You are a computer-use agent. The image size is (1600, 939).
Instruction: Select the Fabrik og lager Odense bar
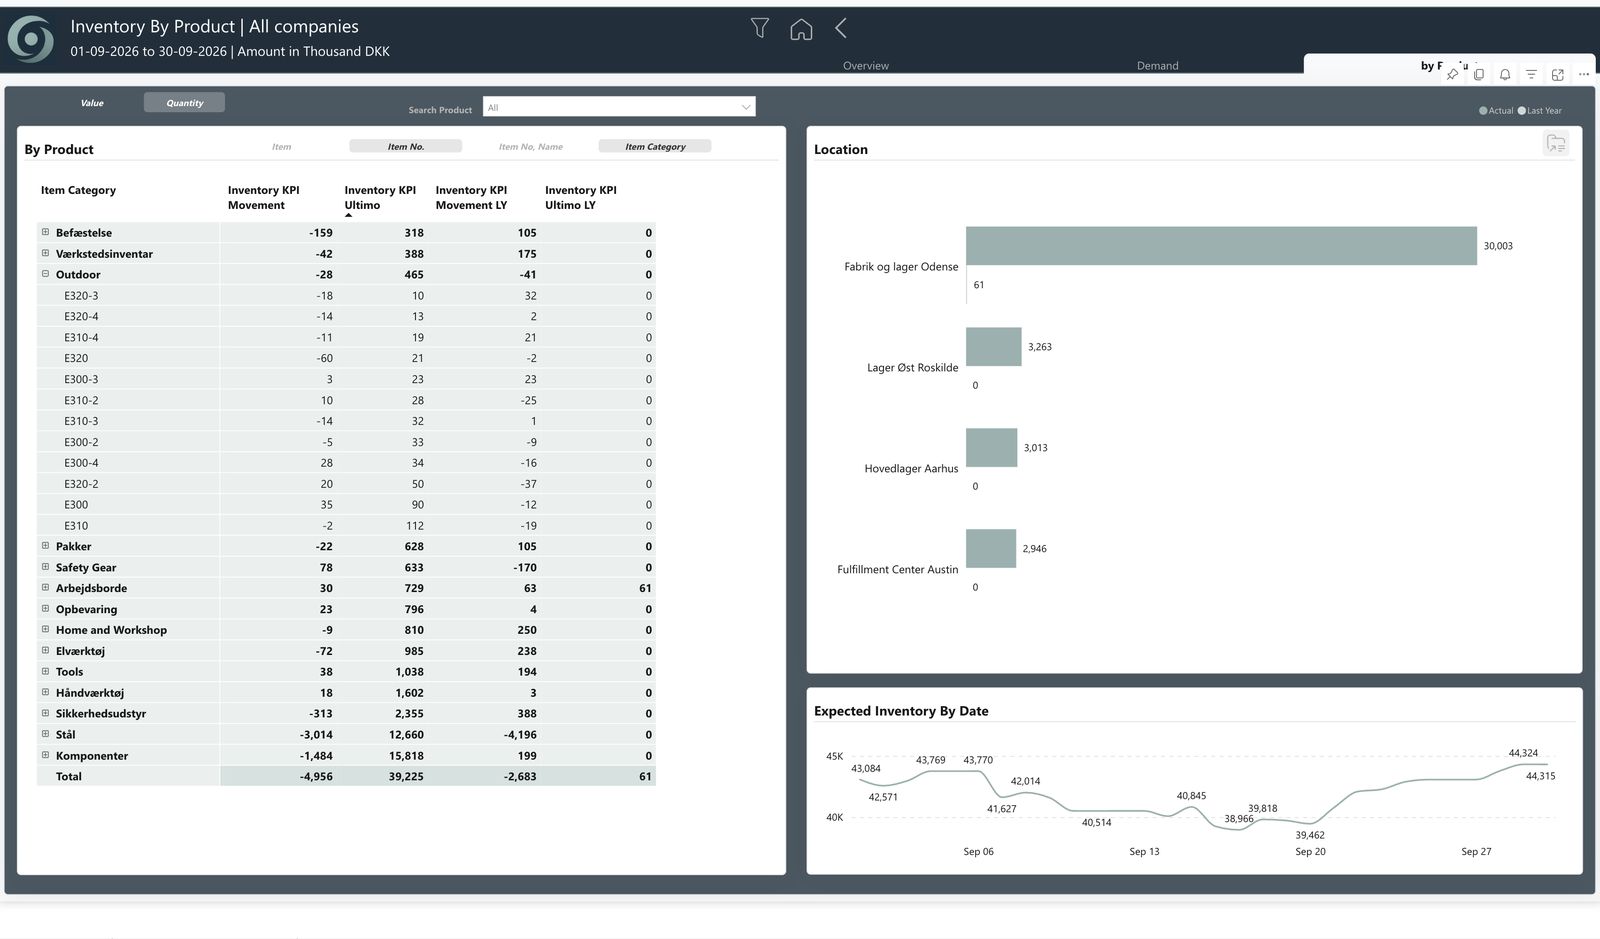click(1221, 246)
